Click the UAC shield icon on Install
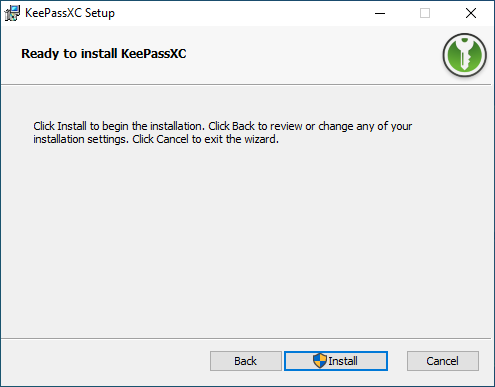The width and height of the screenshot is (495, 387). click(x=320, y=361)
